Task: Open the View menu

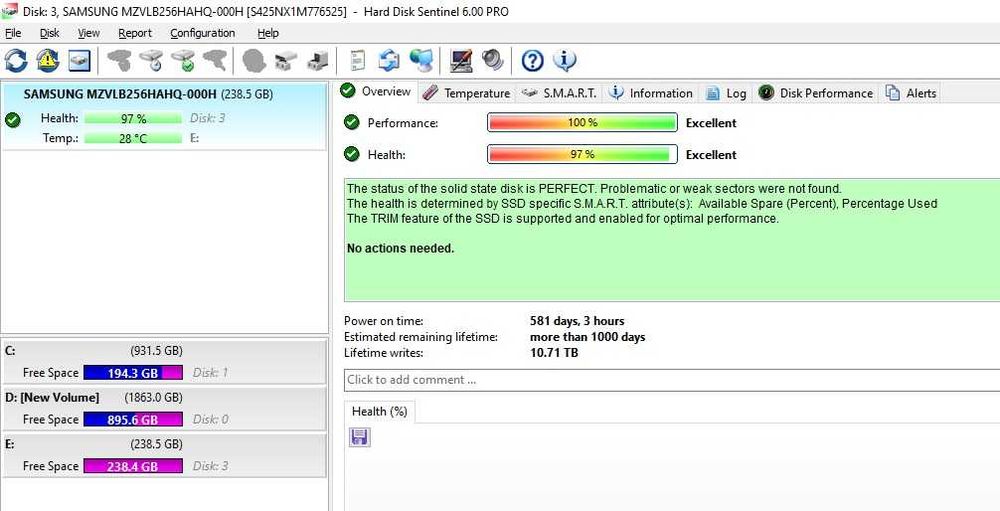Action: click(89, 33)
